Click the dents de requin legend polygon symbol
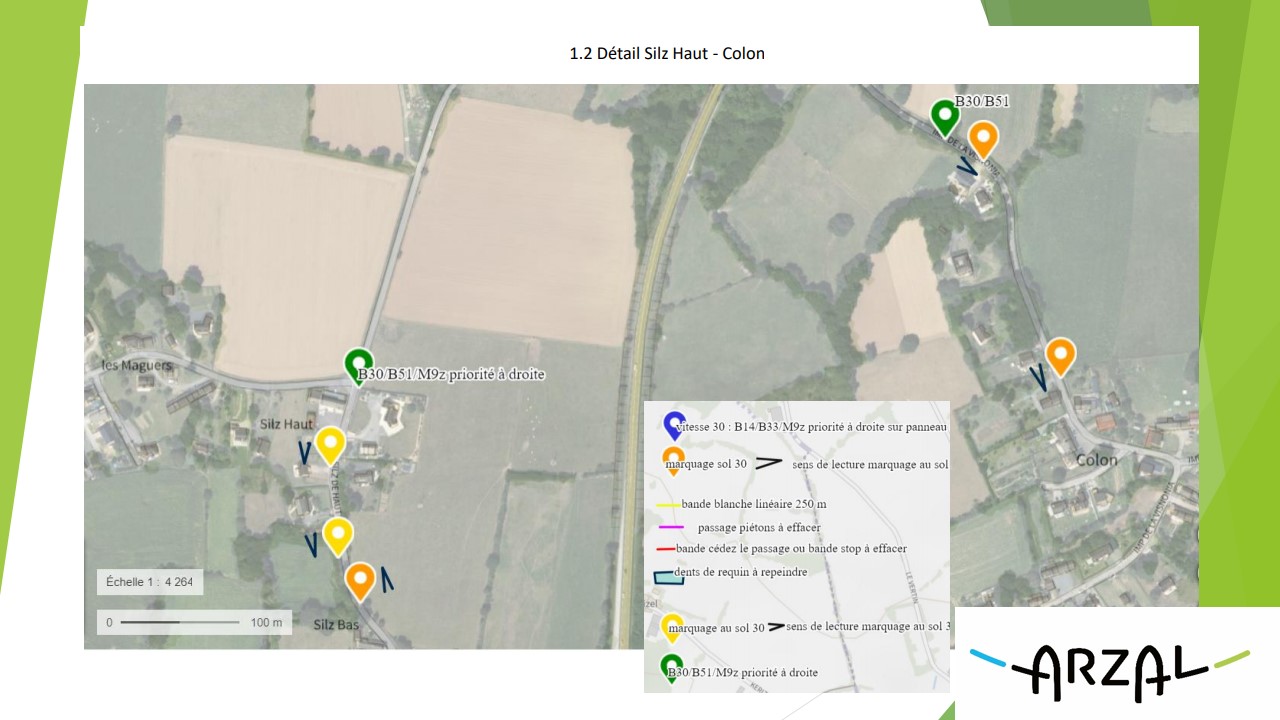 (x=665, y=578)
